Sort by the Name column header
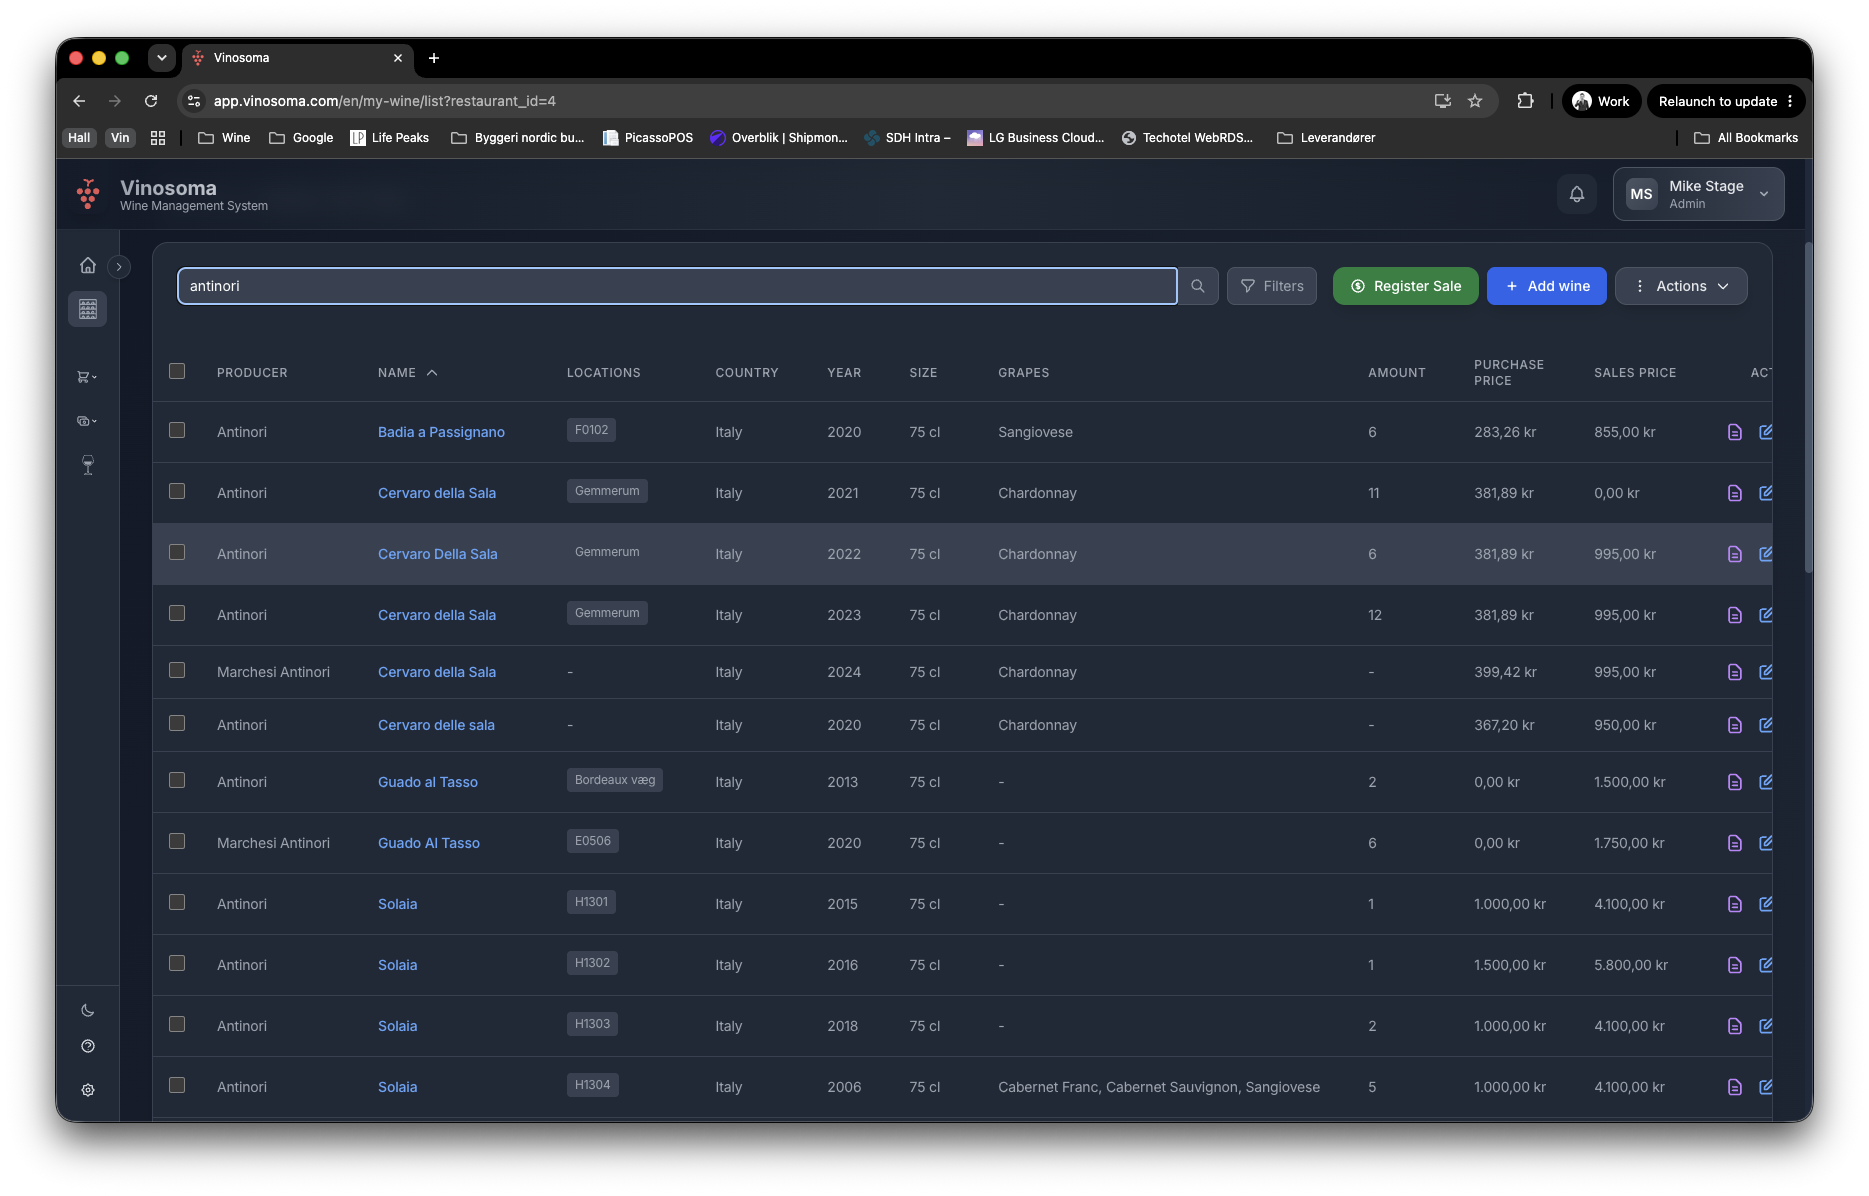This screenshot has width=1869, height=1196. pos(407,373)
